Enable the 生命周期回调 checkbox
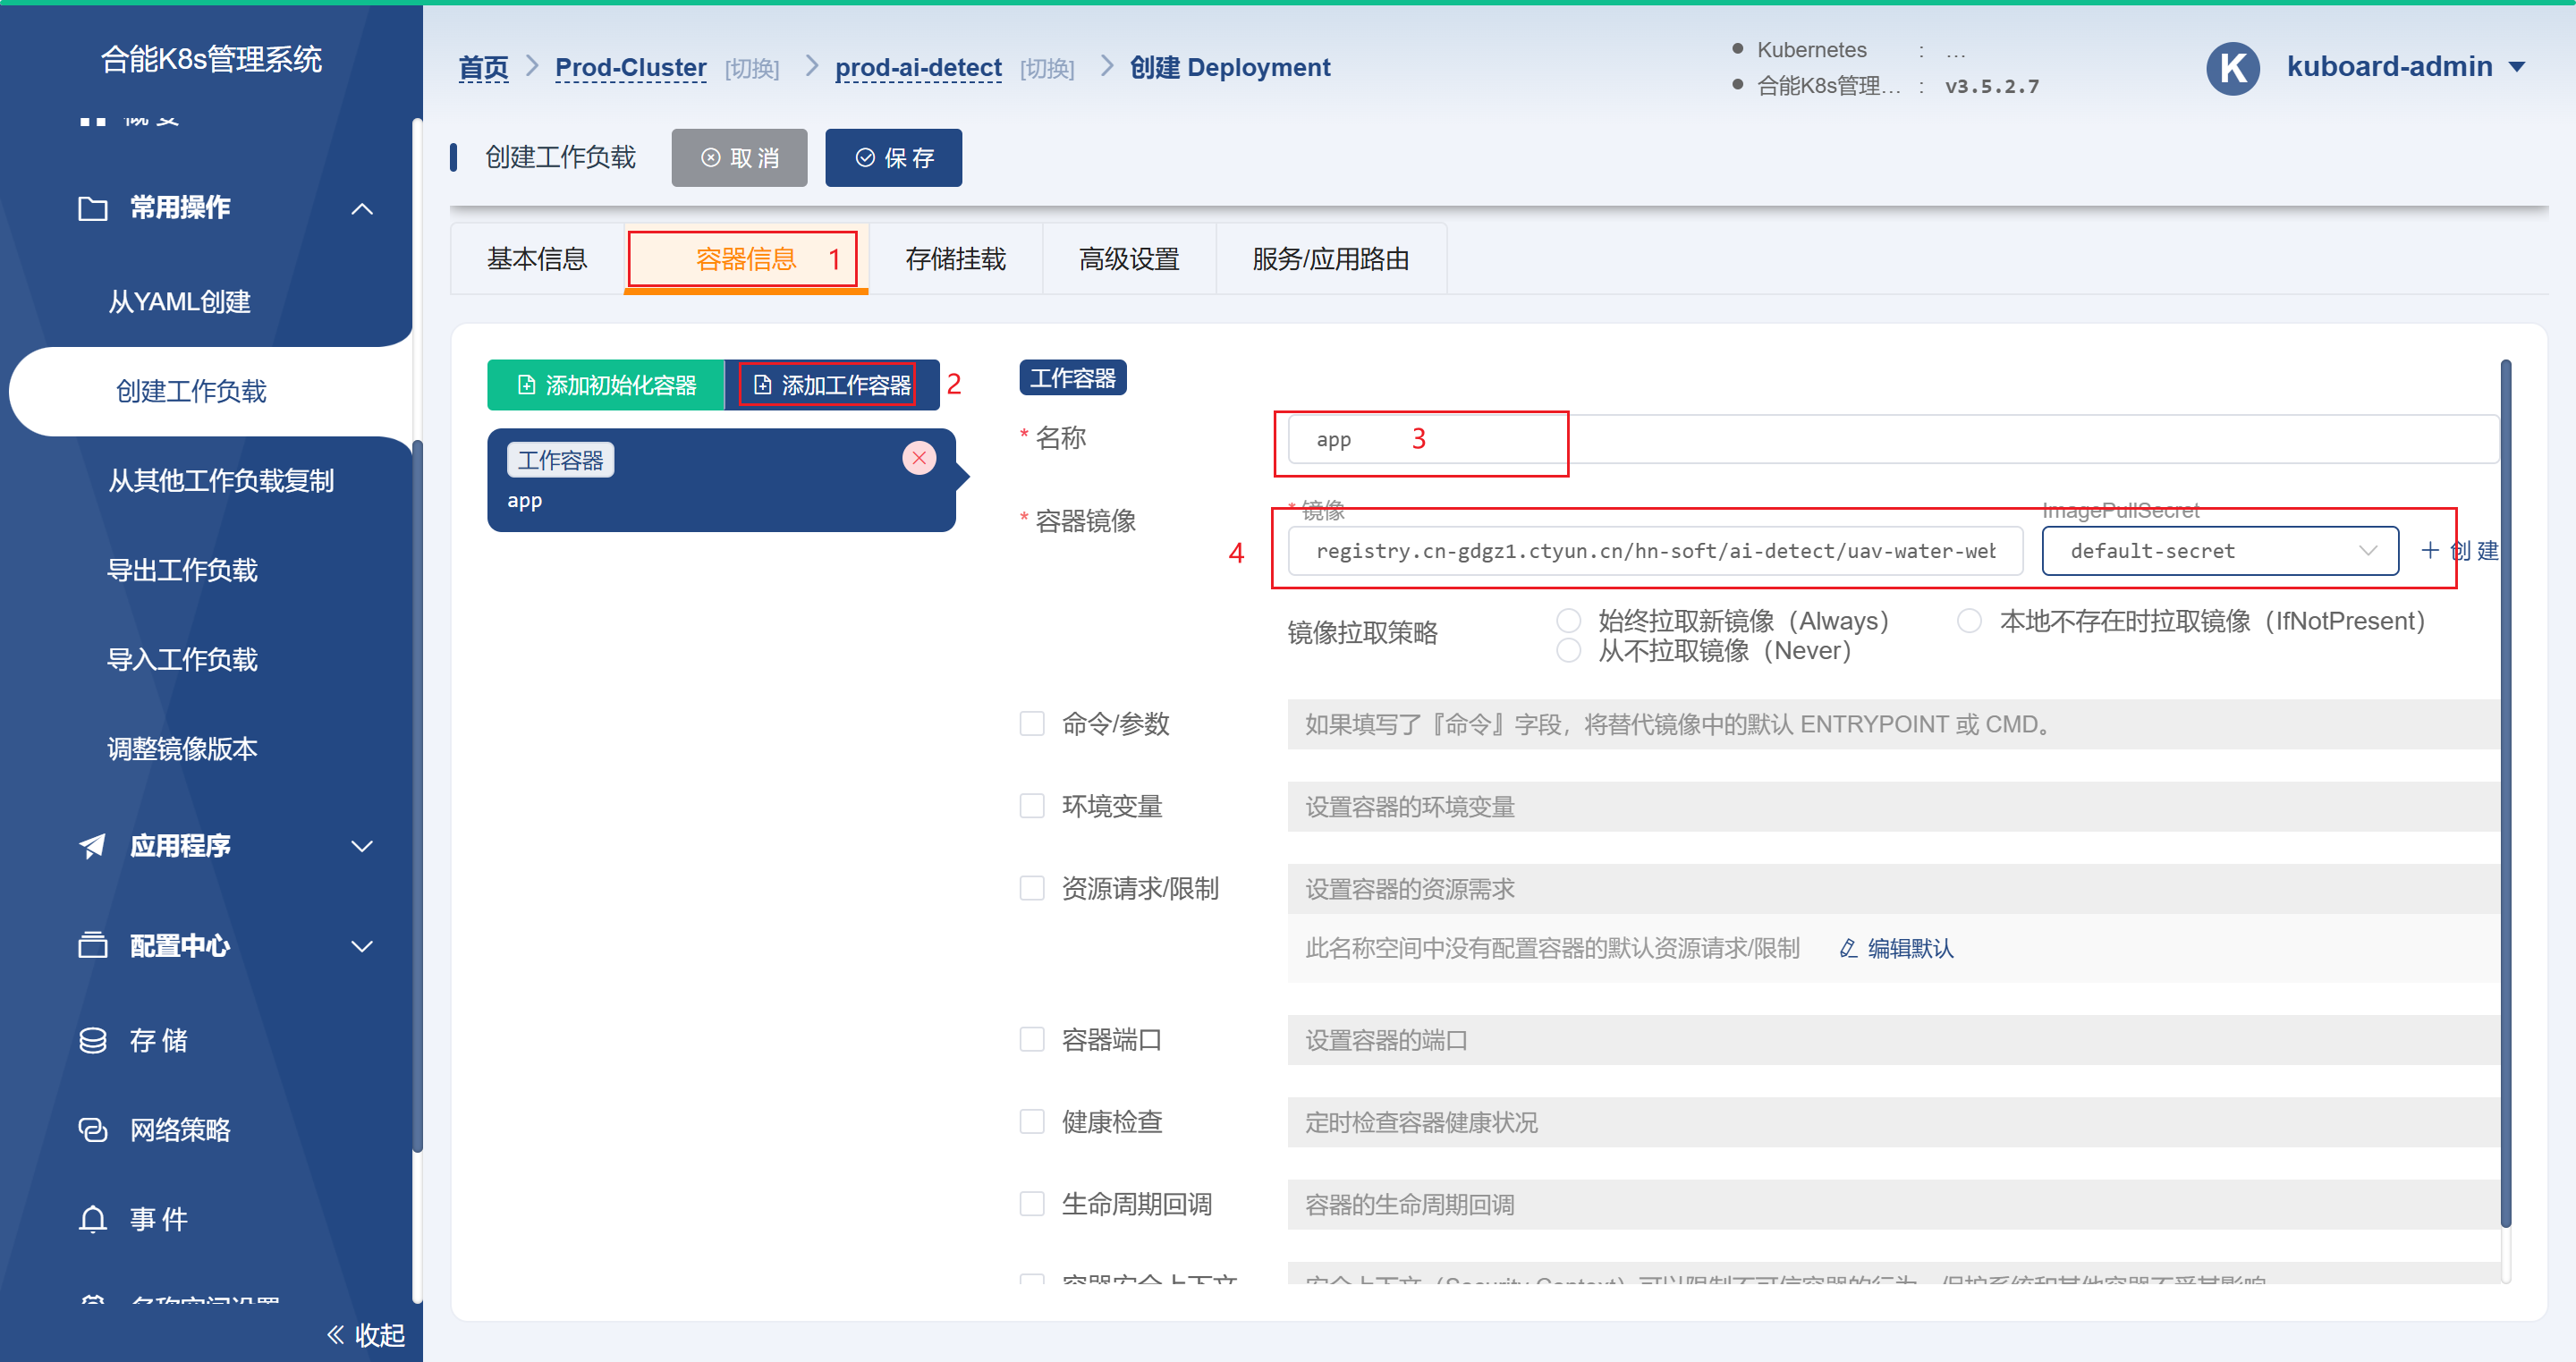 click(1032, 1203)
